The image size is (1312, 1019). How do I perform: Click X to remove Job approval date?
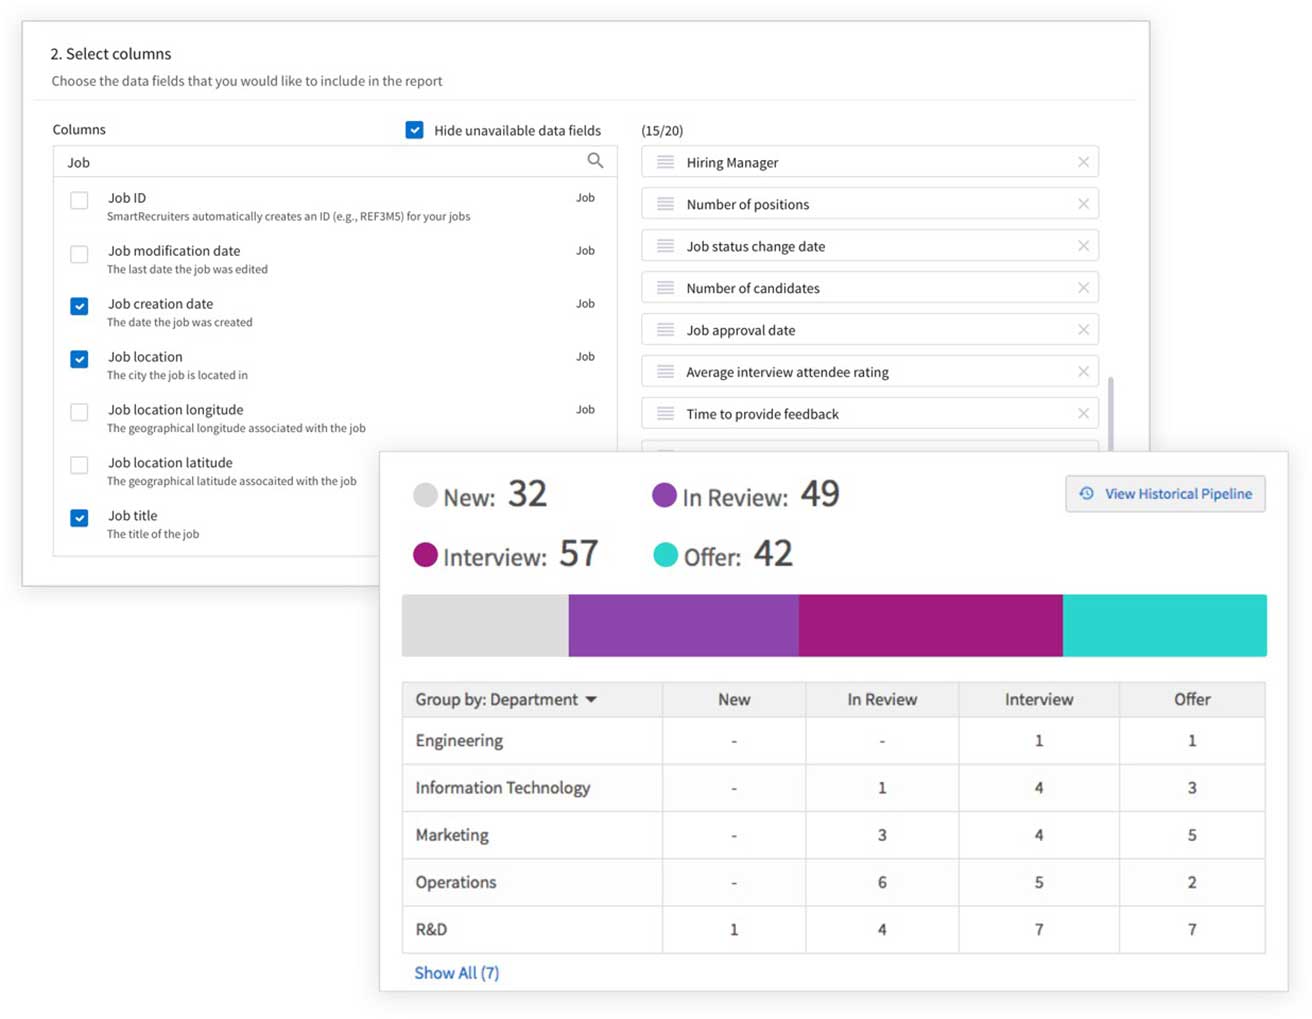[1083, 330]
